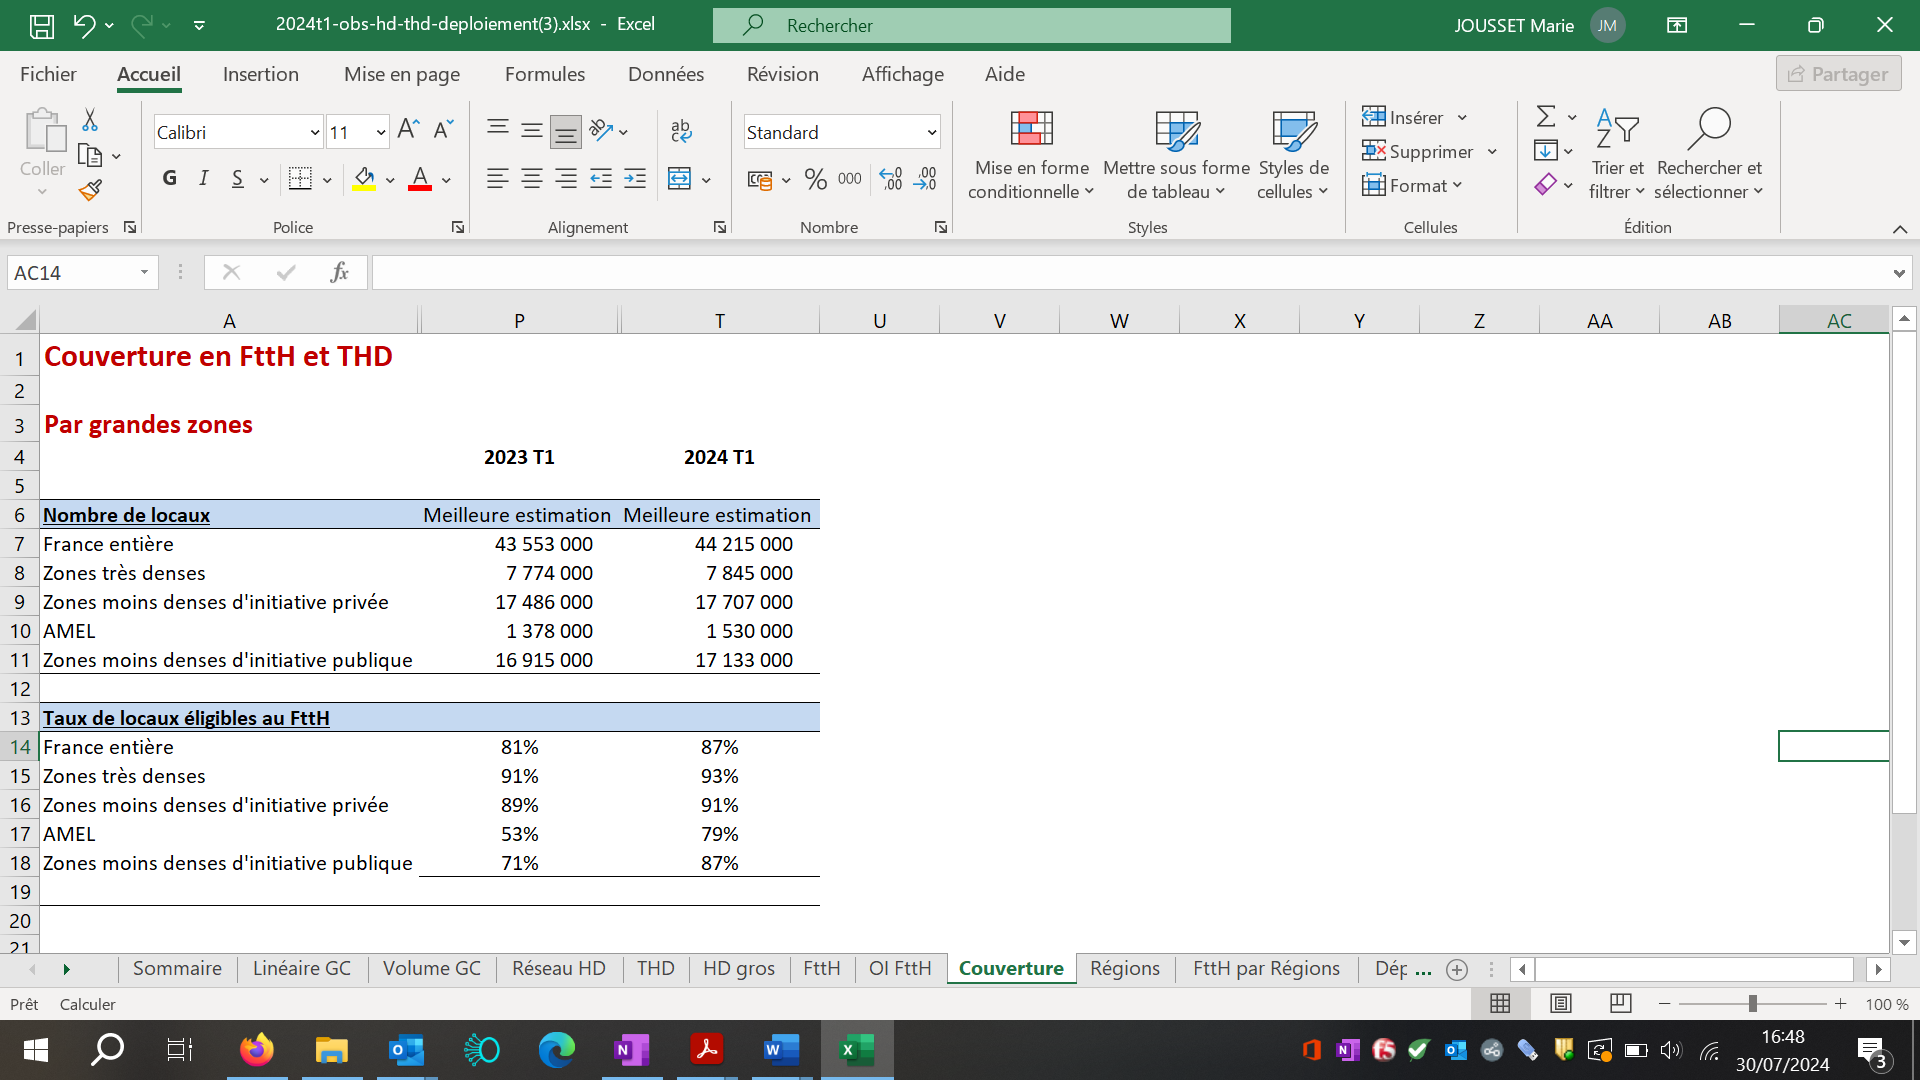This screenshot has height=1080, width=1920.
Task: Click the Cut scissors icon
Action: point(90,120)
